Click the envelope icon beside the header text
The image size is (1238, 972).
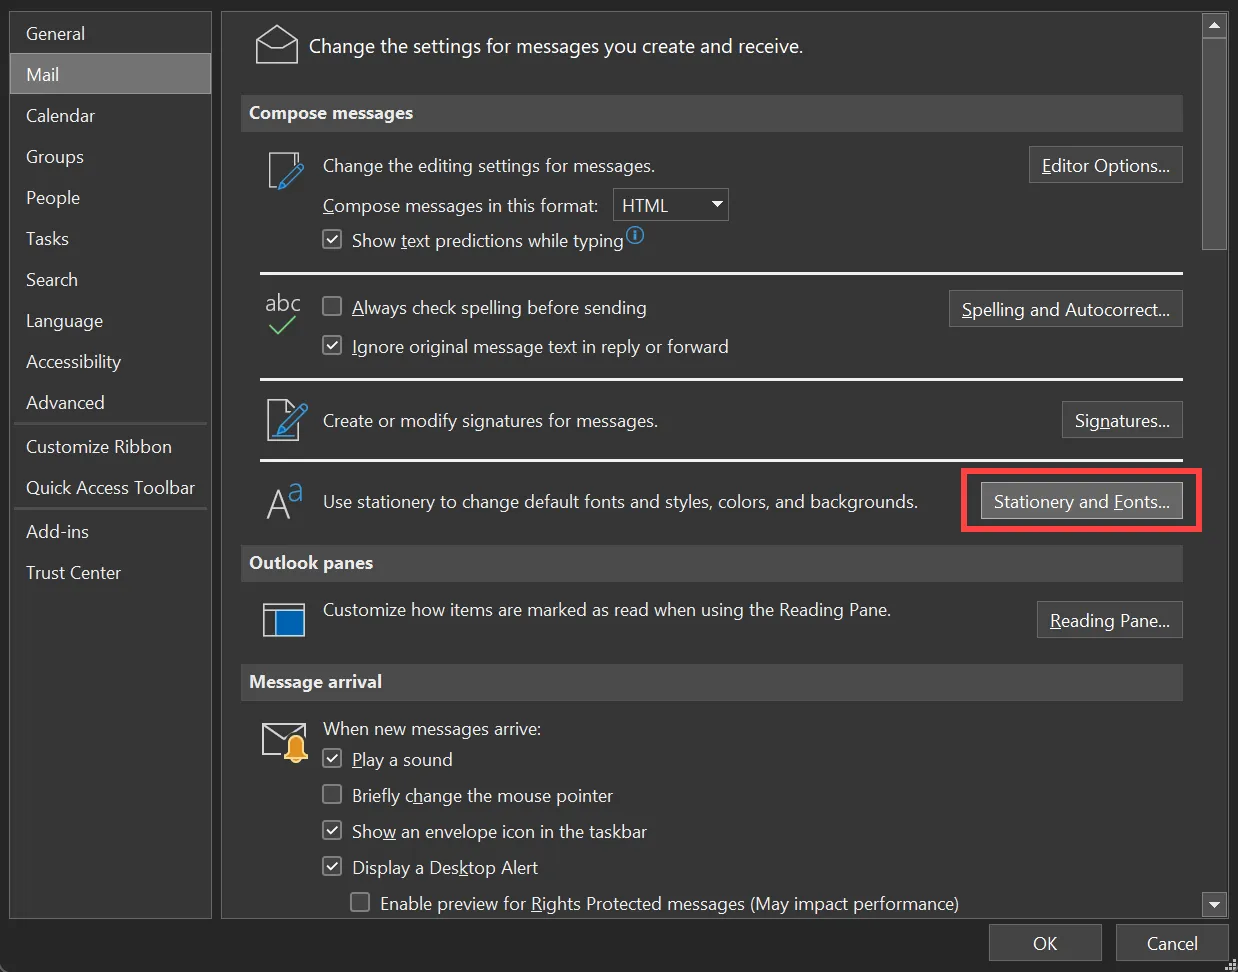[x=277, y=45]
